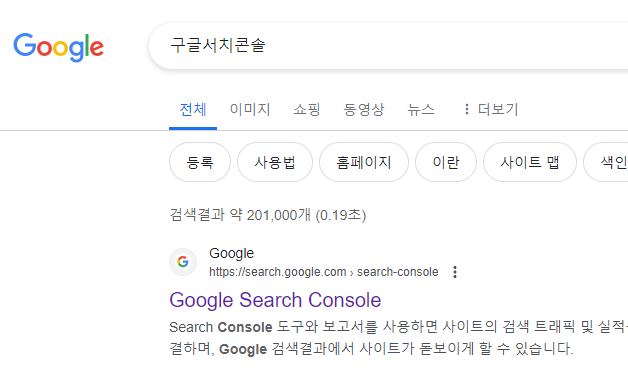Click the snippet line beginning 'Search Console 도구와'

pyautogui.click(x=399, y=327)
